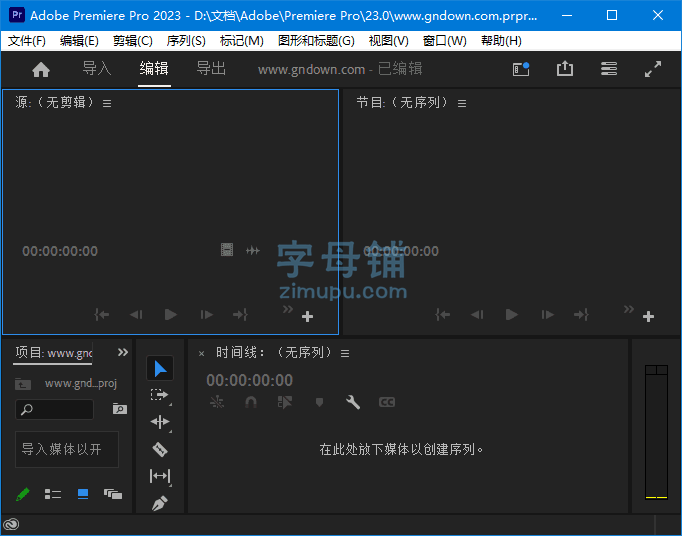The image size is (682, 536).
Task: Select the Ripple Edit tool
Action: (x=160, y=422)
